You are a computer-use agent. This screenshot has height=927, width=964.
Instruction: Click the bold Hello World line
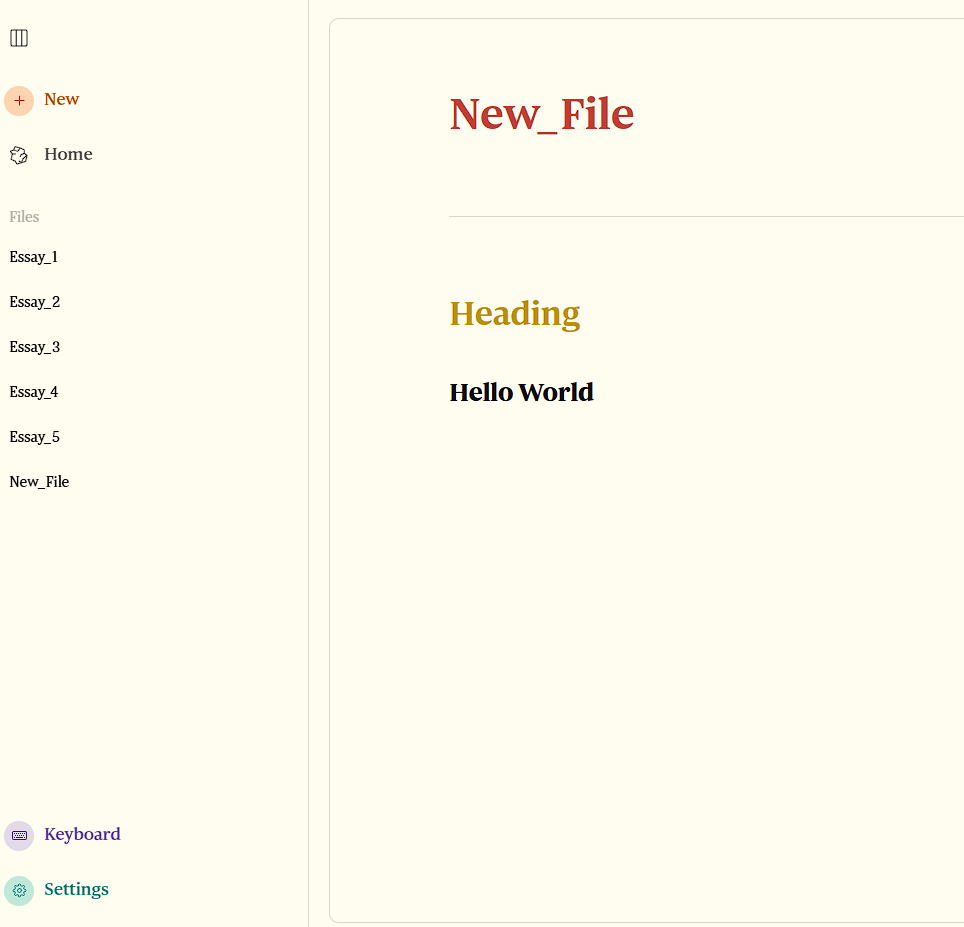point(521,392)
